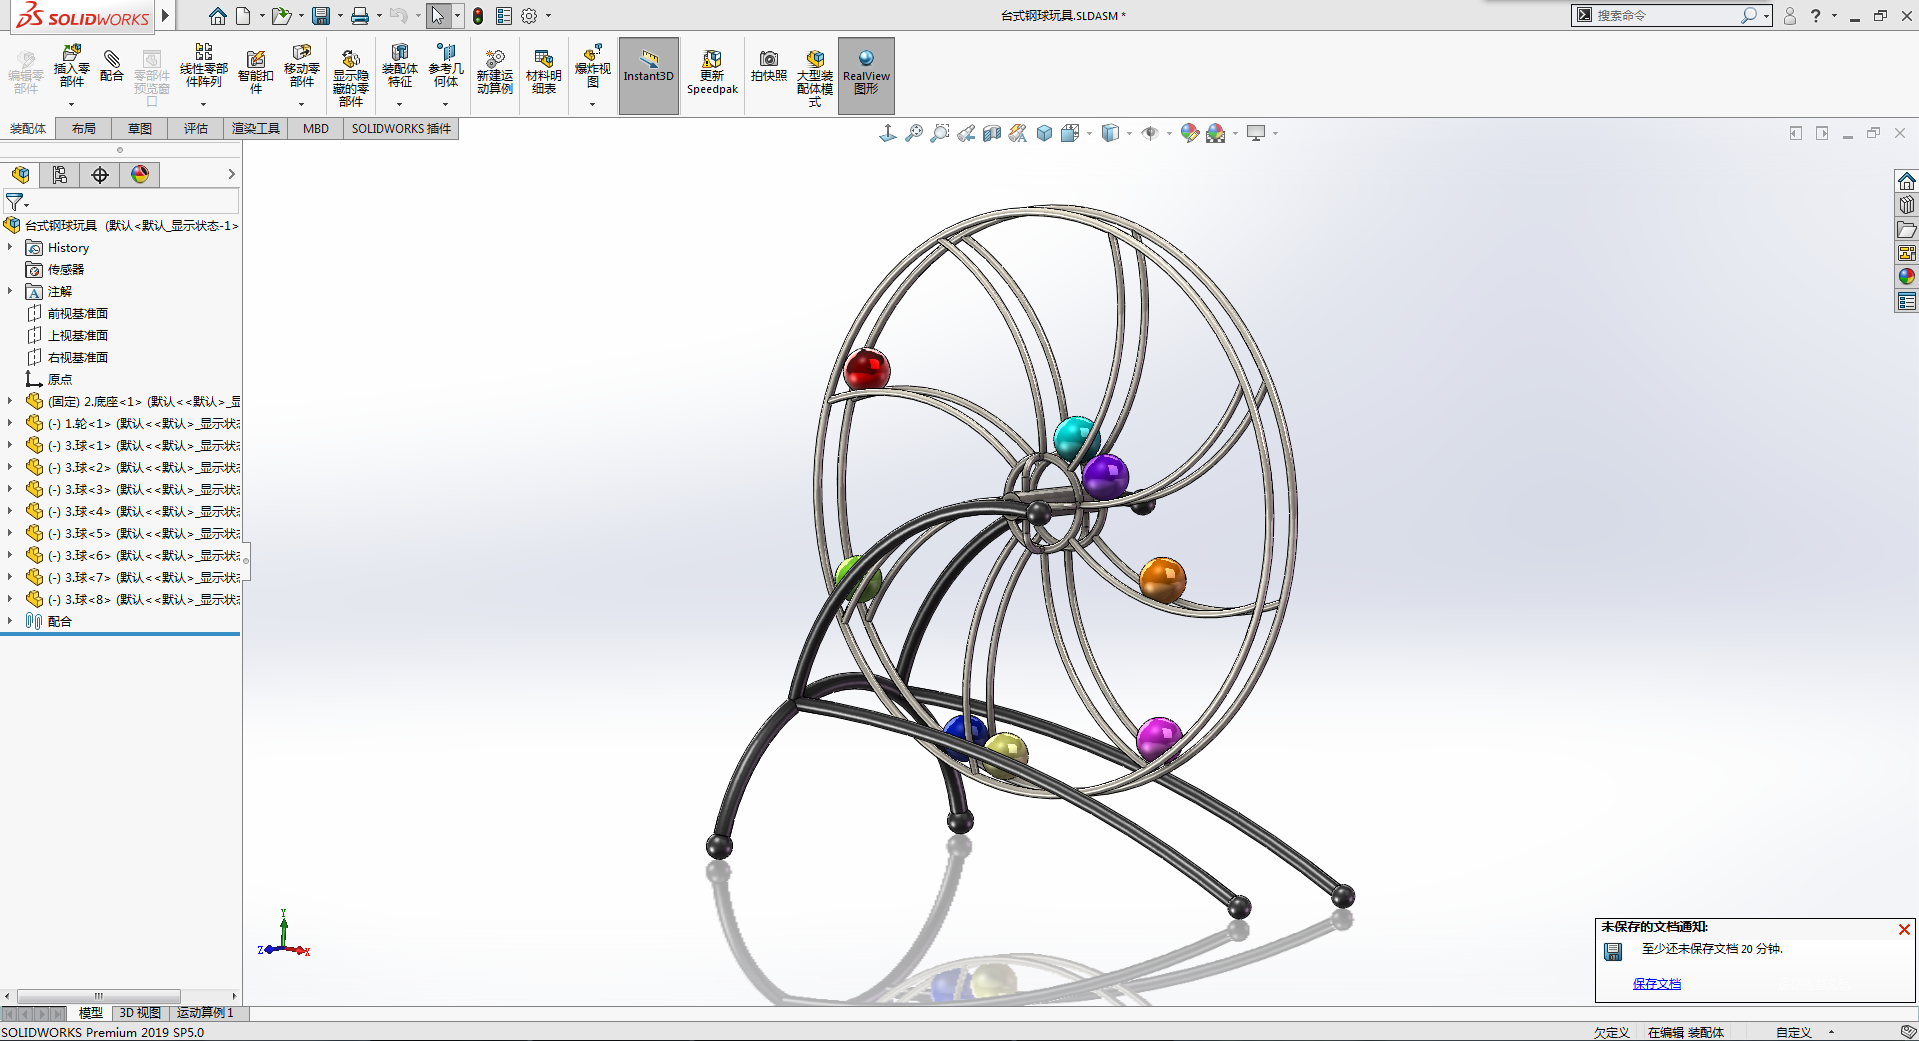Activate the Section View icon

[992, 133]
